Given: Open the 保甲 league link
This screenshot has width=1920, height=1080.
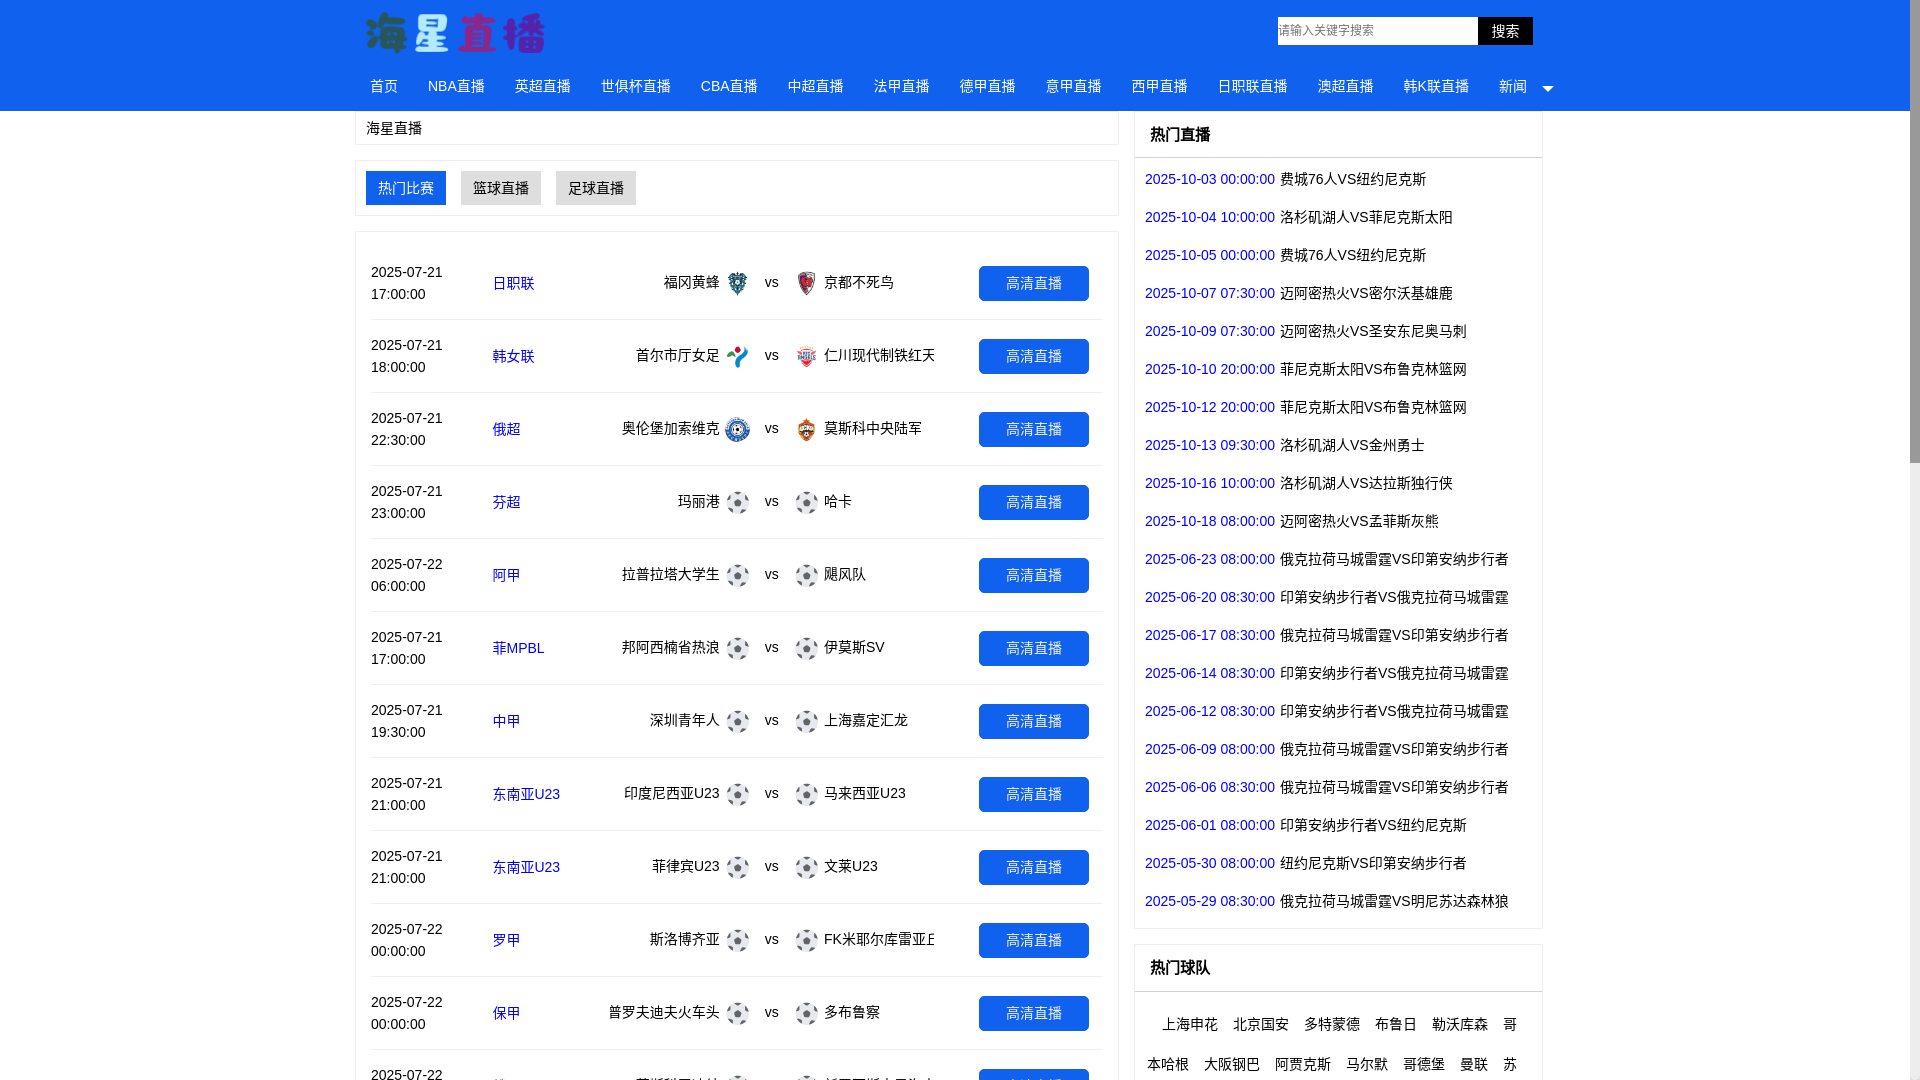Looking at the screenshot, I should [506, 1013].
